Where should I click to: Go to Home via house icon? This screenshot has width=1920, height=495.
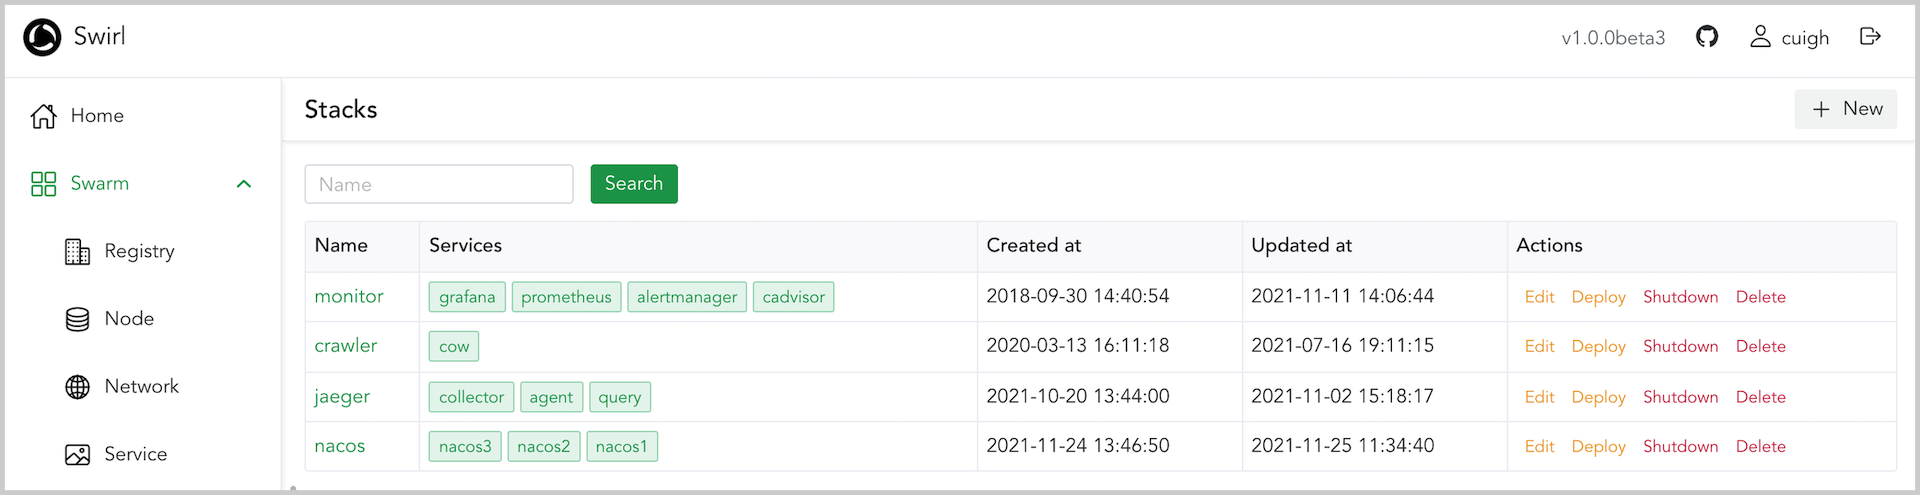(44, 116)
